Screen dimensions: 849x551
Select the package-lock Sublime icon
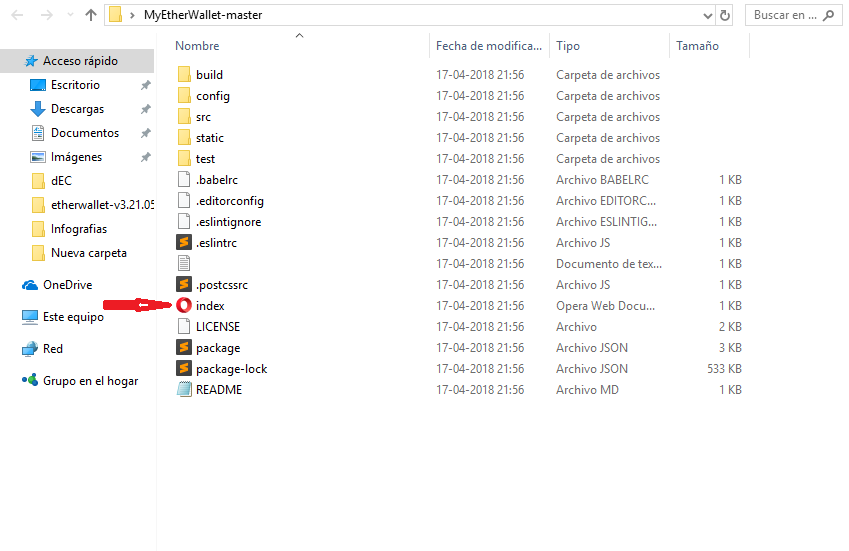[x=184, y=369]
